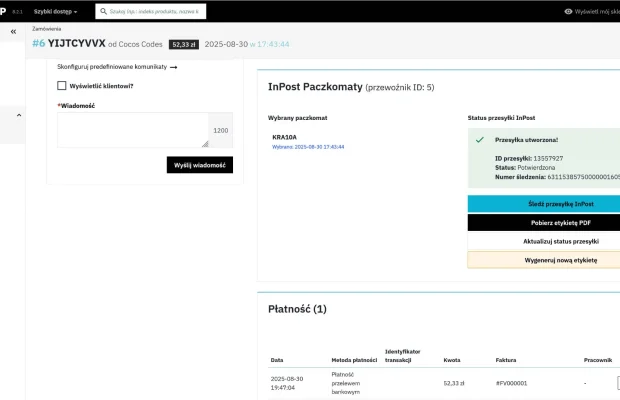Select paczkomat code KRA10A
The height and width of the screenshot is (400, 620).
pos(284,137)
